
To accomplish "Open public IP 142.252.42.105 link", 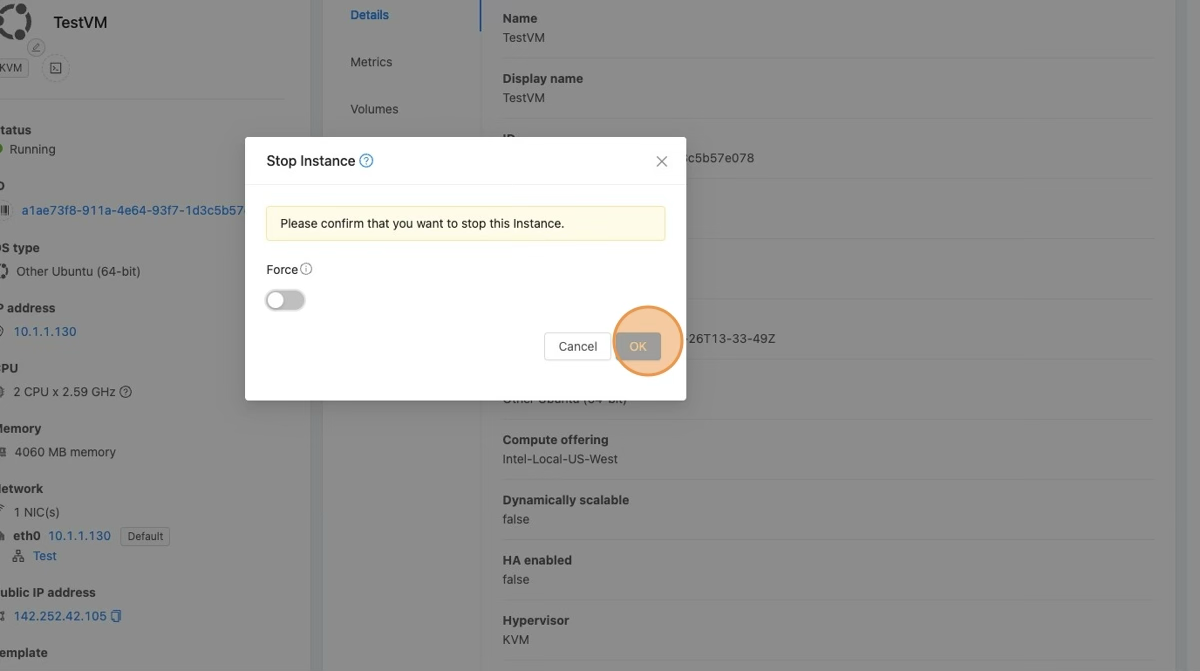I will 60,616.
